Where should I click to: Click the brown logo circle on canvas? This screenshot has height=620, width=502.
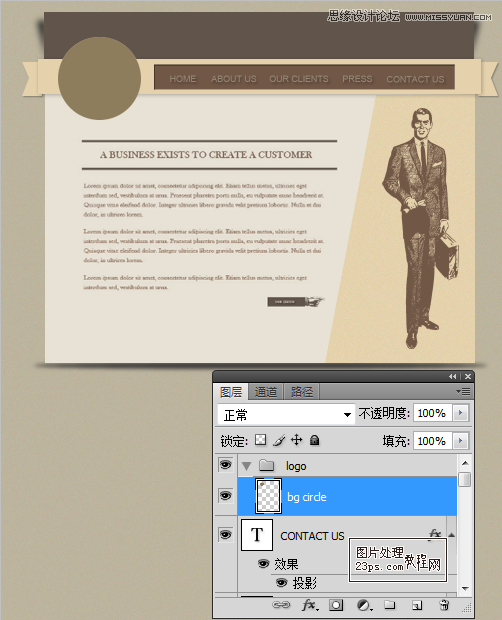click(99, 78)
